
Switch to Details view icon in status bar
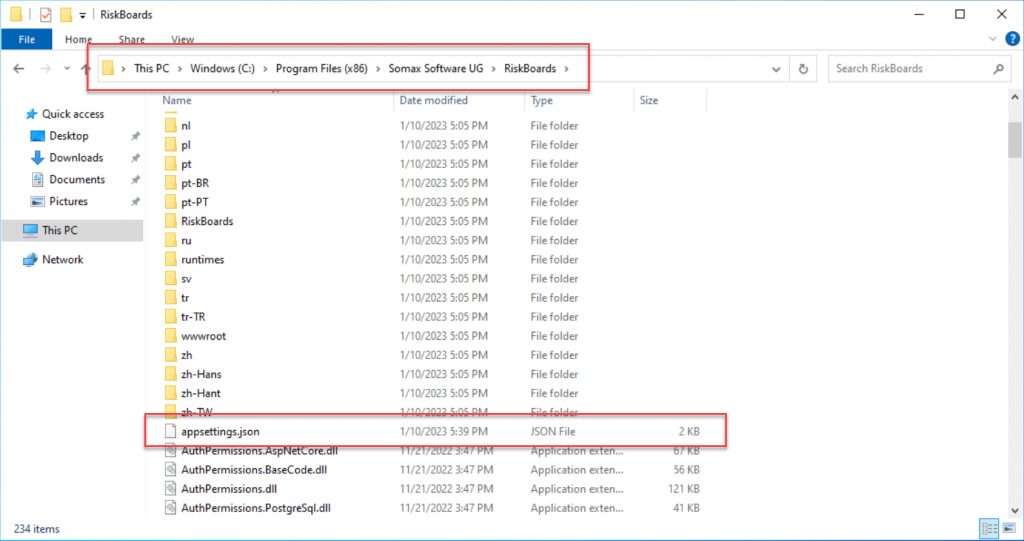tap(988, 528)
